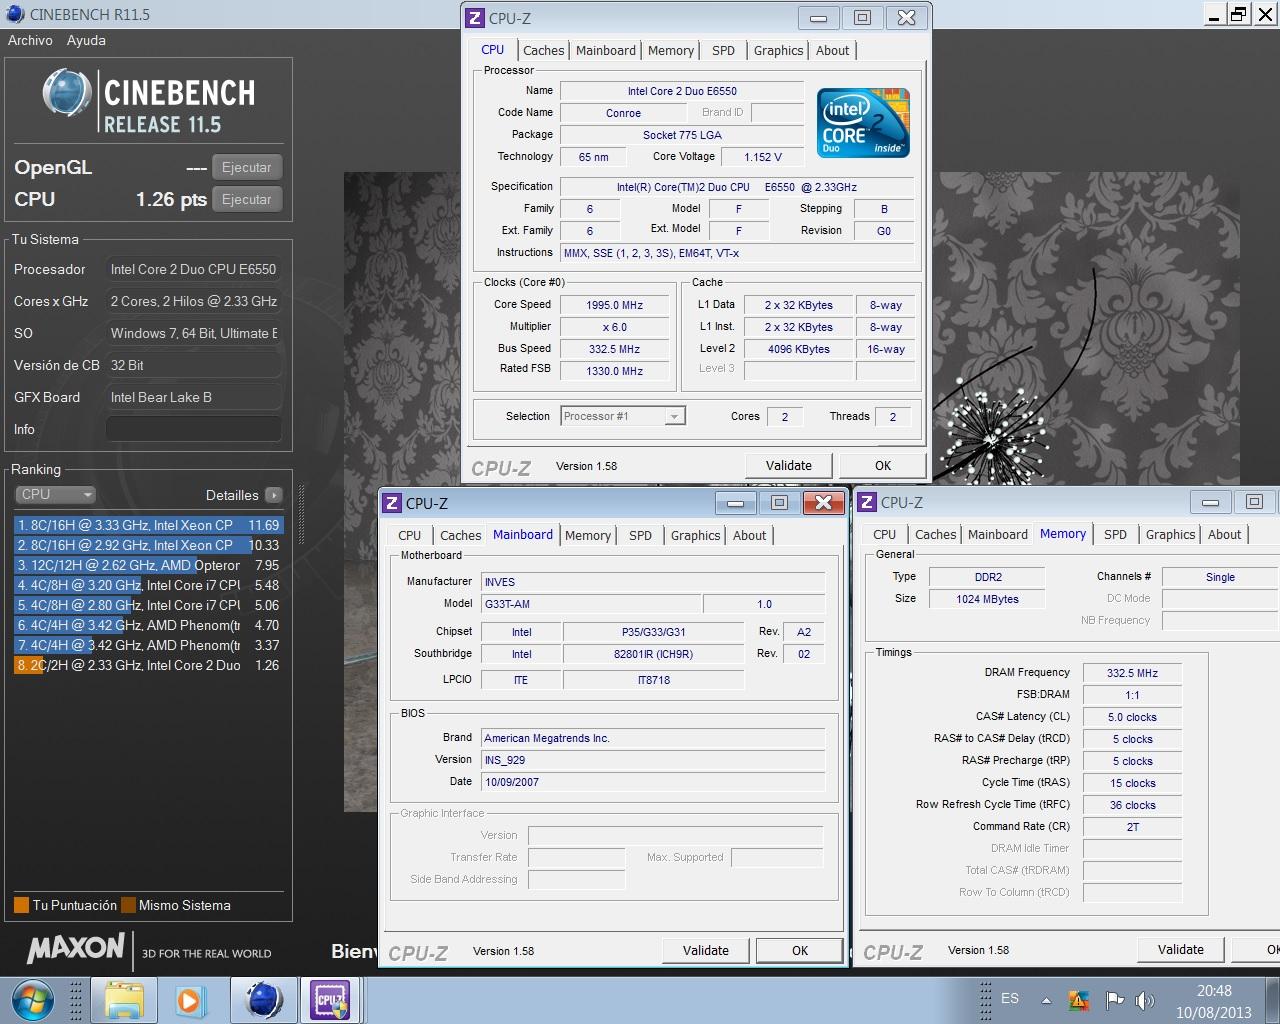
Task: Click the colorful tray icon next to the flag
Action: click(x=1079, y=1000)
